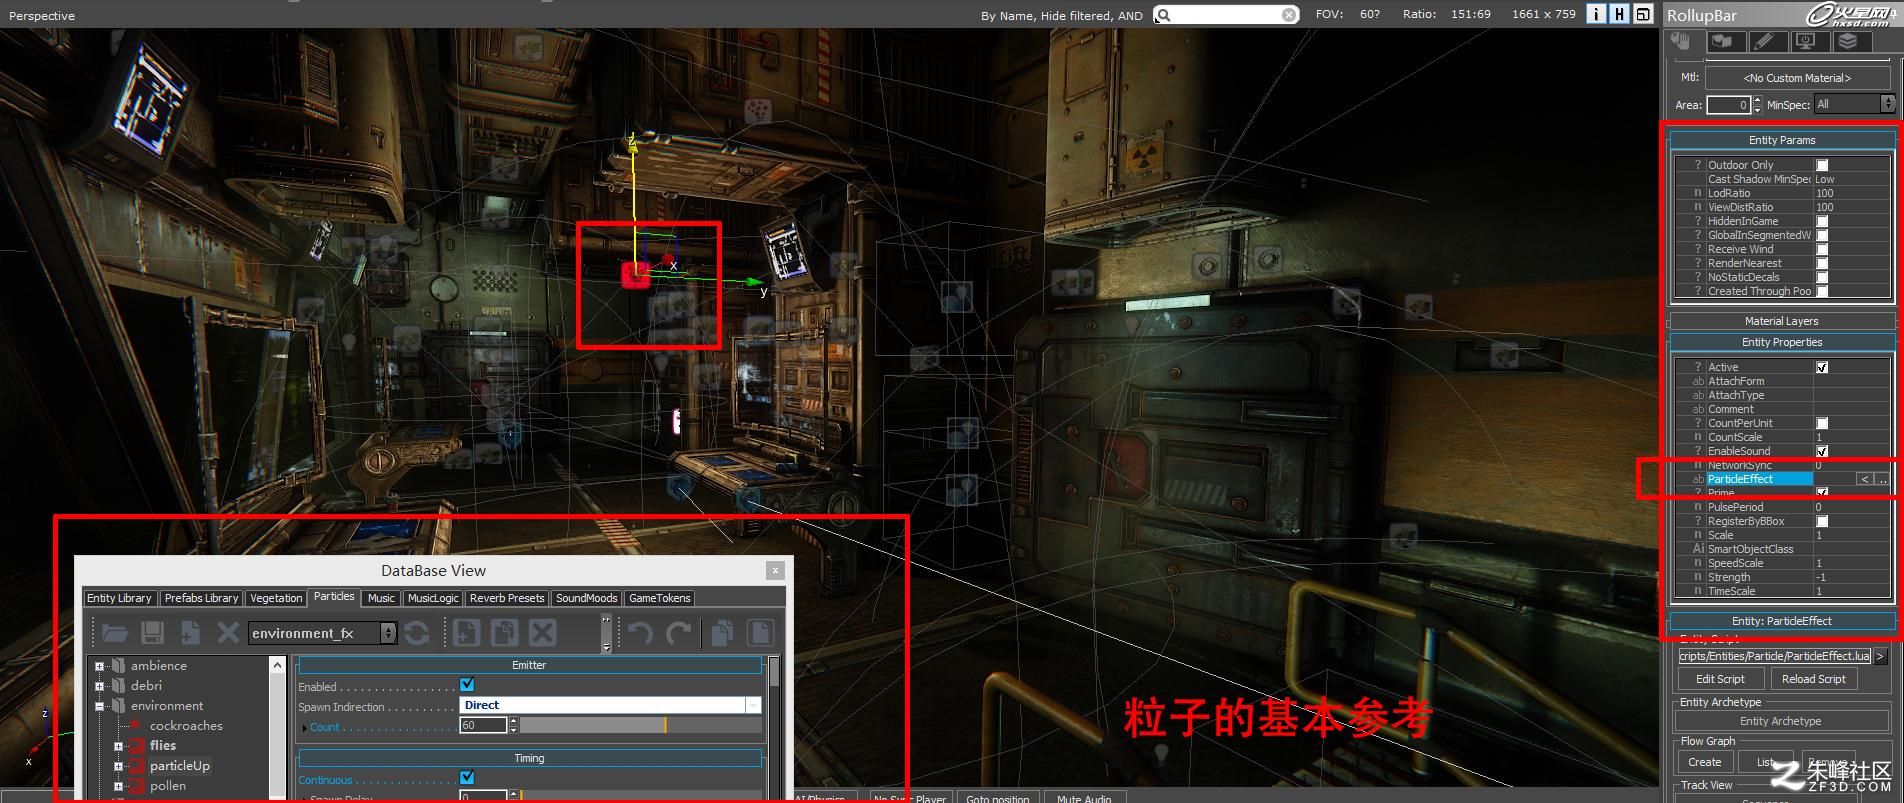
Task: Toggle the RenderNearest checkbox
Action: click(1822, 263)
